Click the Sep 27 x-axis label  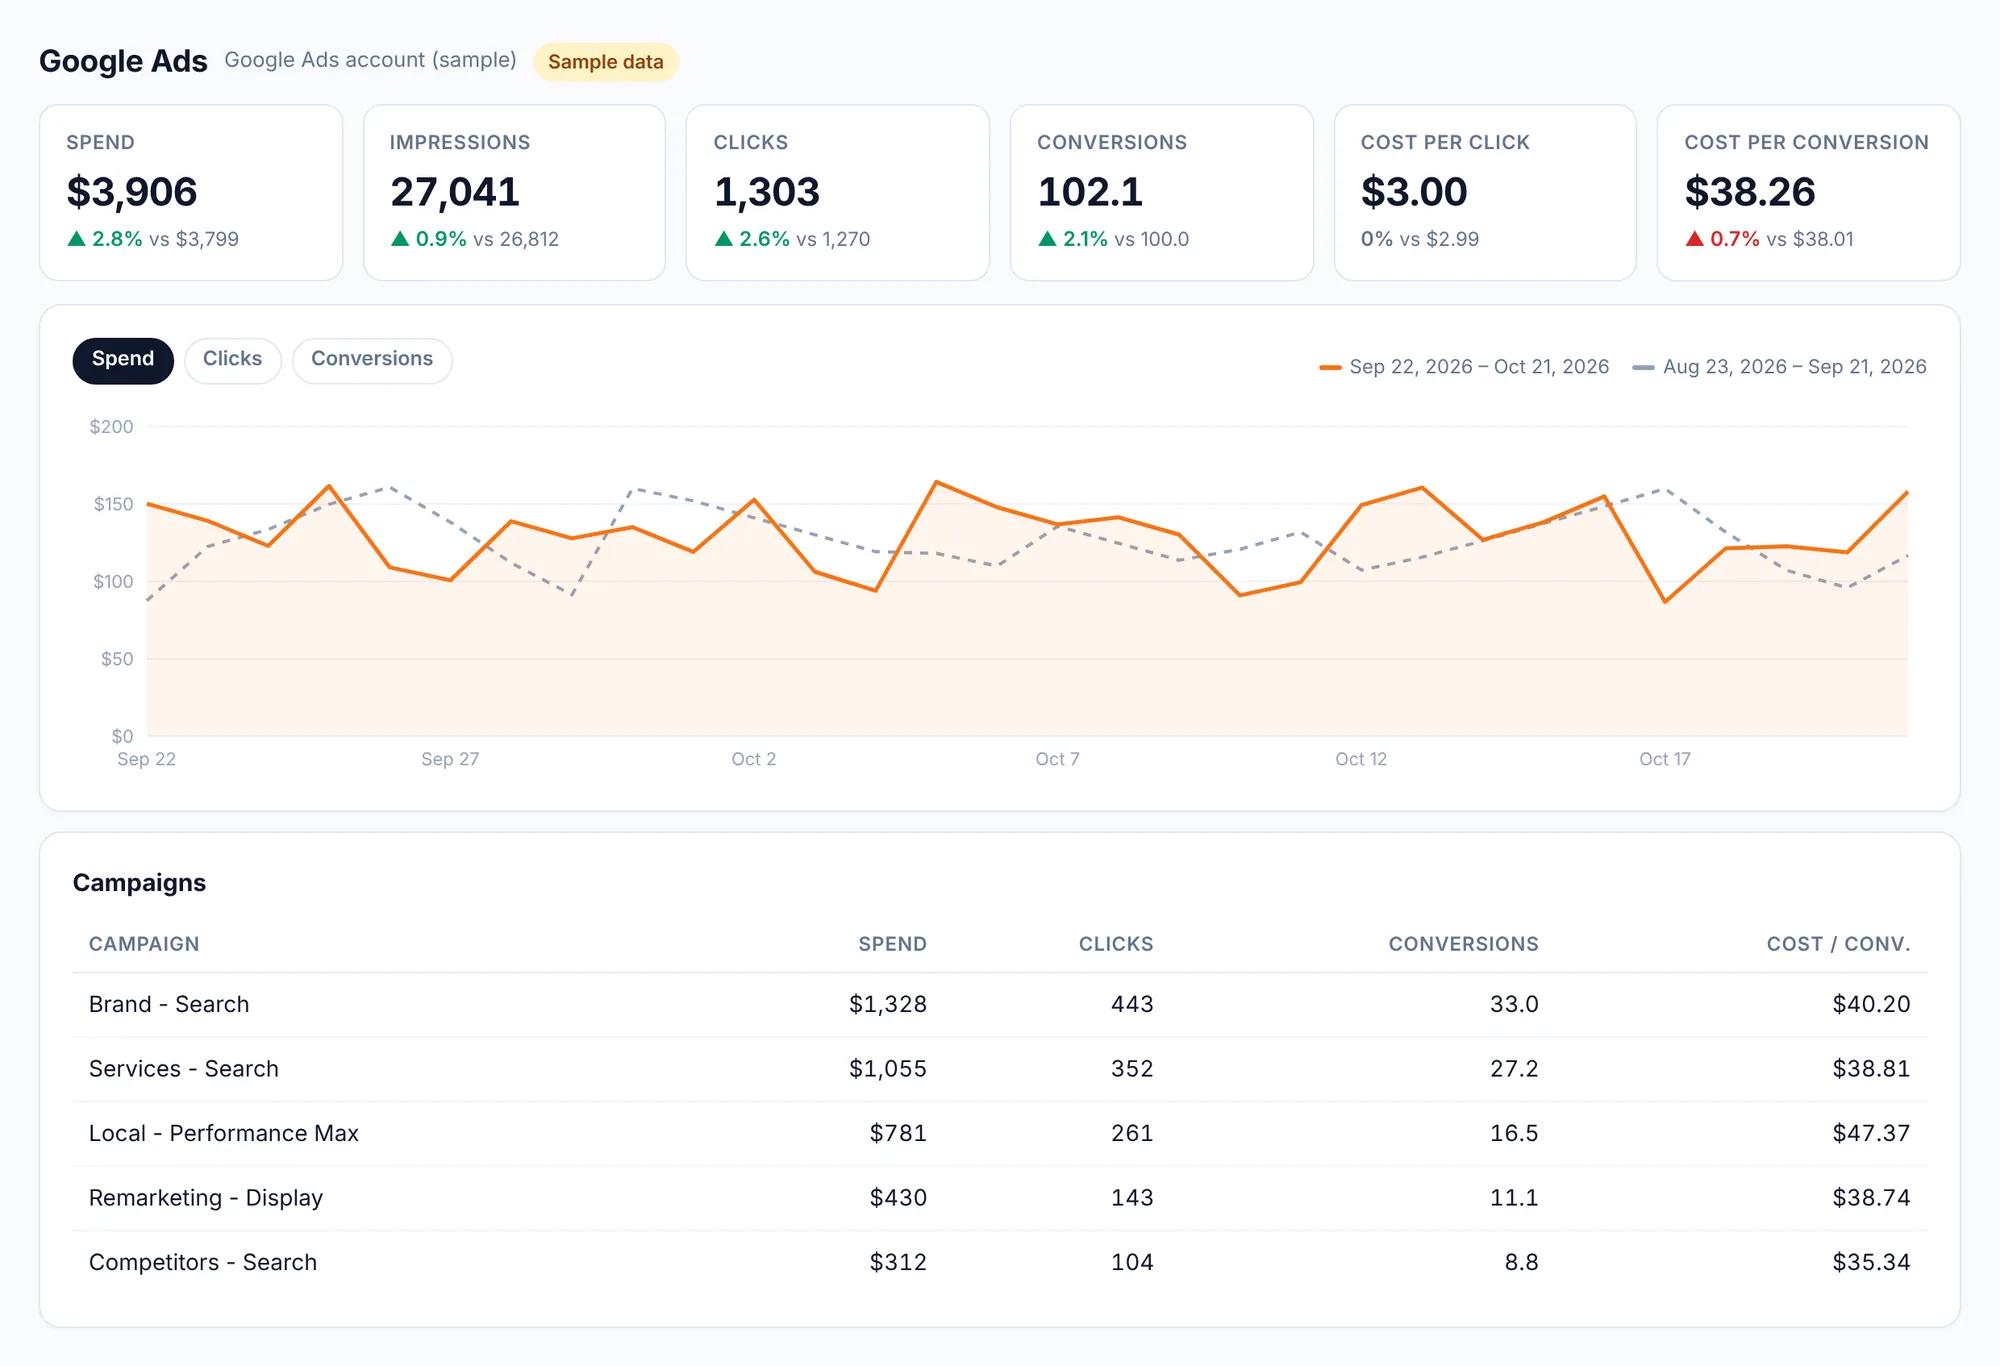click(x=450, y=759)
